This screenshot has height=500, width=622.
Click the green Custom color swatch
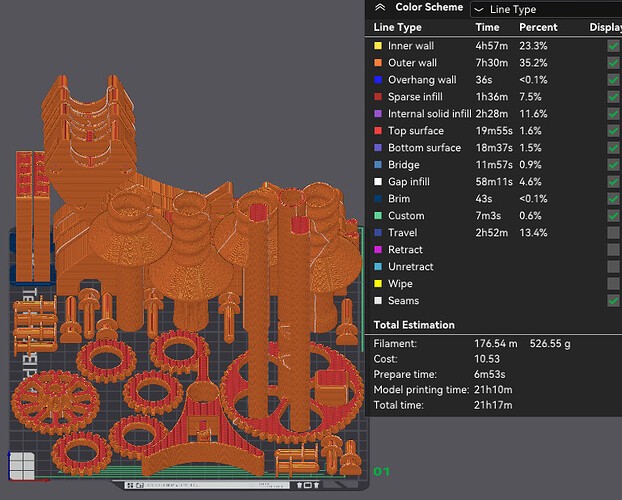[x=377, y=216]
